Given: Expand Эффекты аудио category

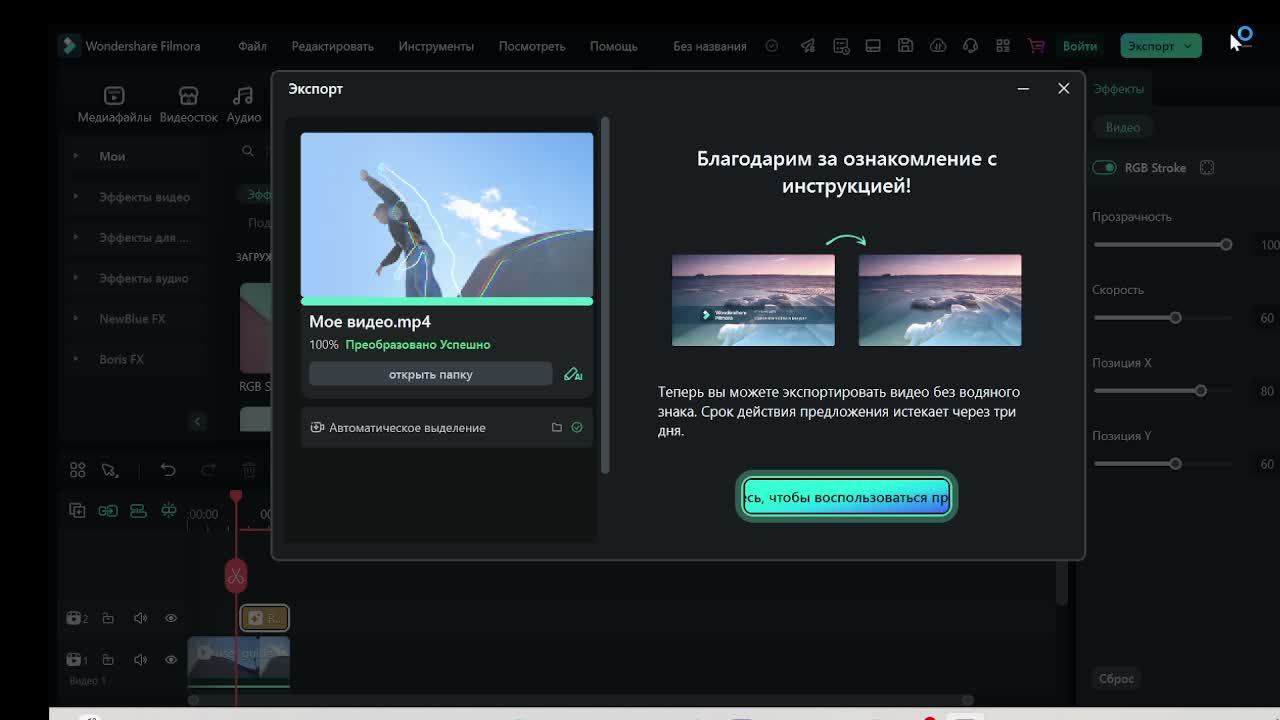Looking at the screenshot, I should click(x=76, y=278).
